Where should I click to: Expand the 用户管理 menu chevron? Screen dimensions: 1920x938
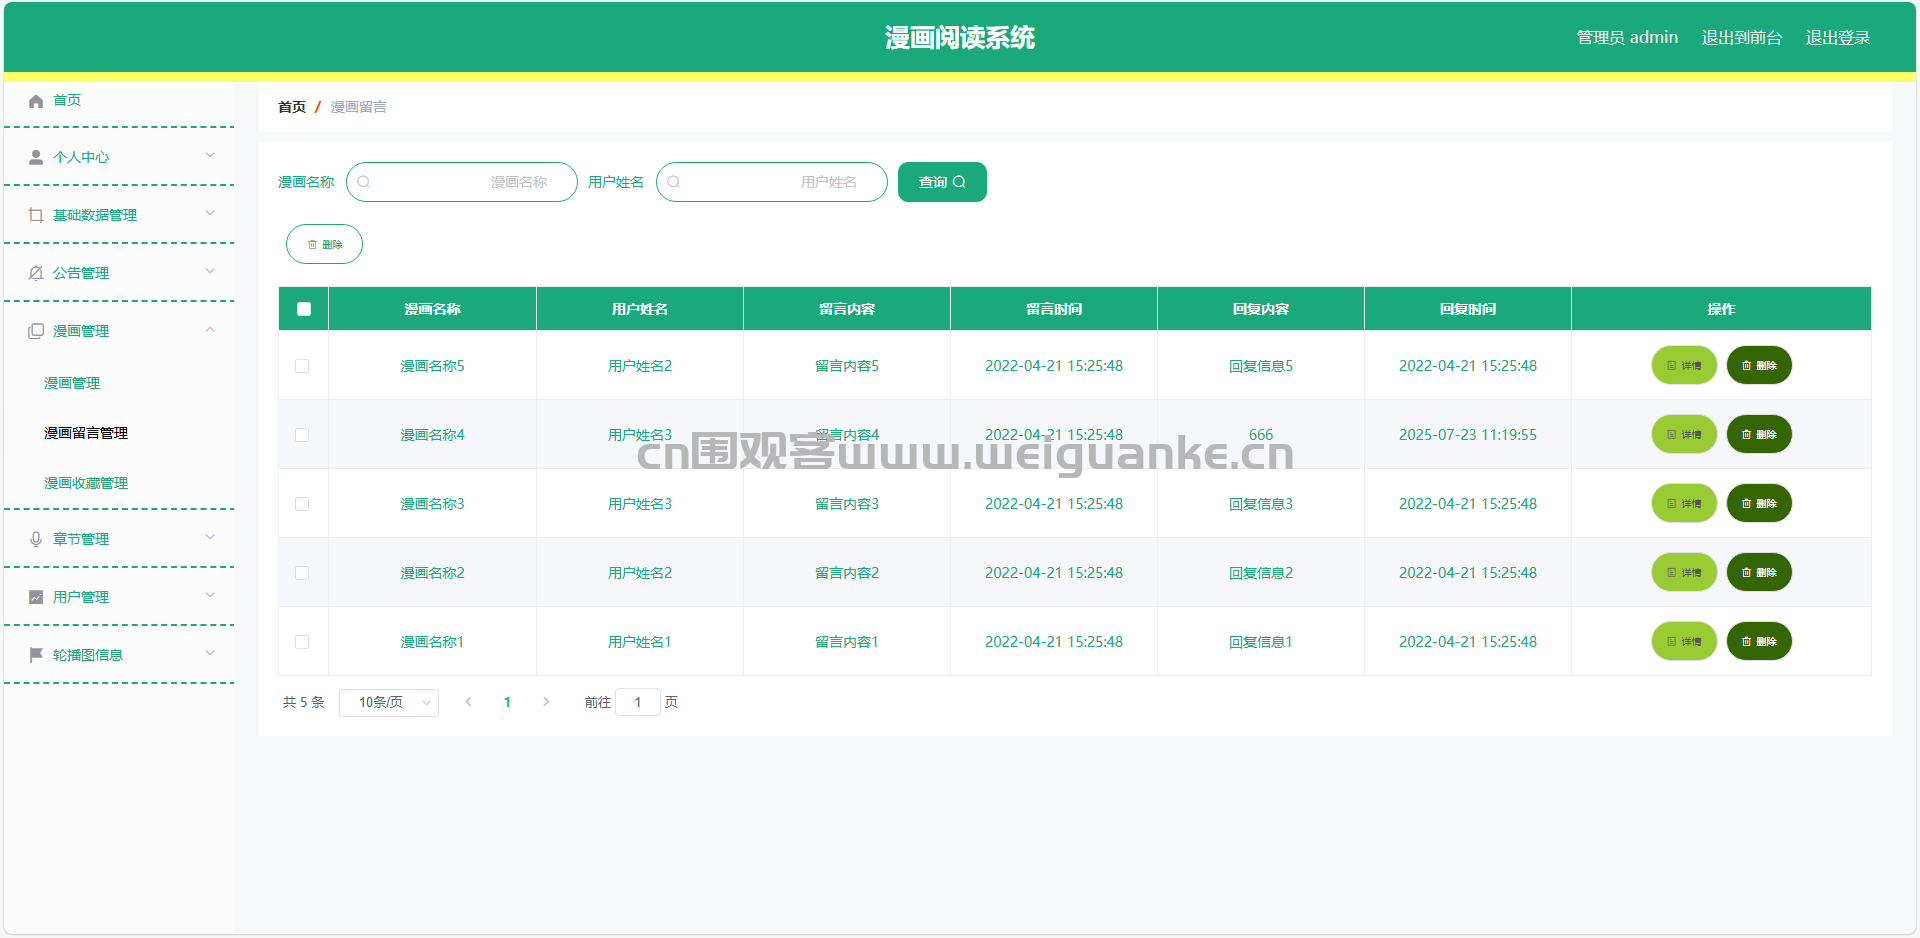[x=210, y=595]
